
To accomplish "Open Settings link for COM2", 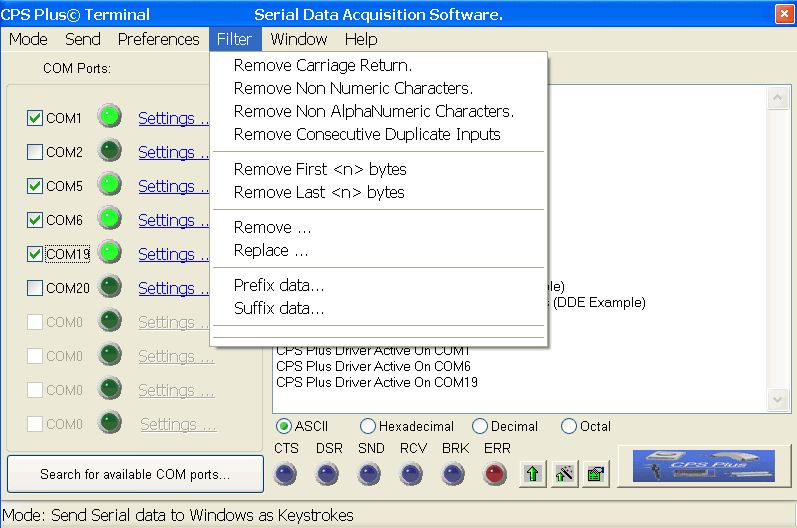I will (x=173, y=152).
